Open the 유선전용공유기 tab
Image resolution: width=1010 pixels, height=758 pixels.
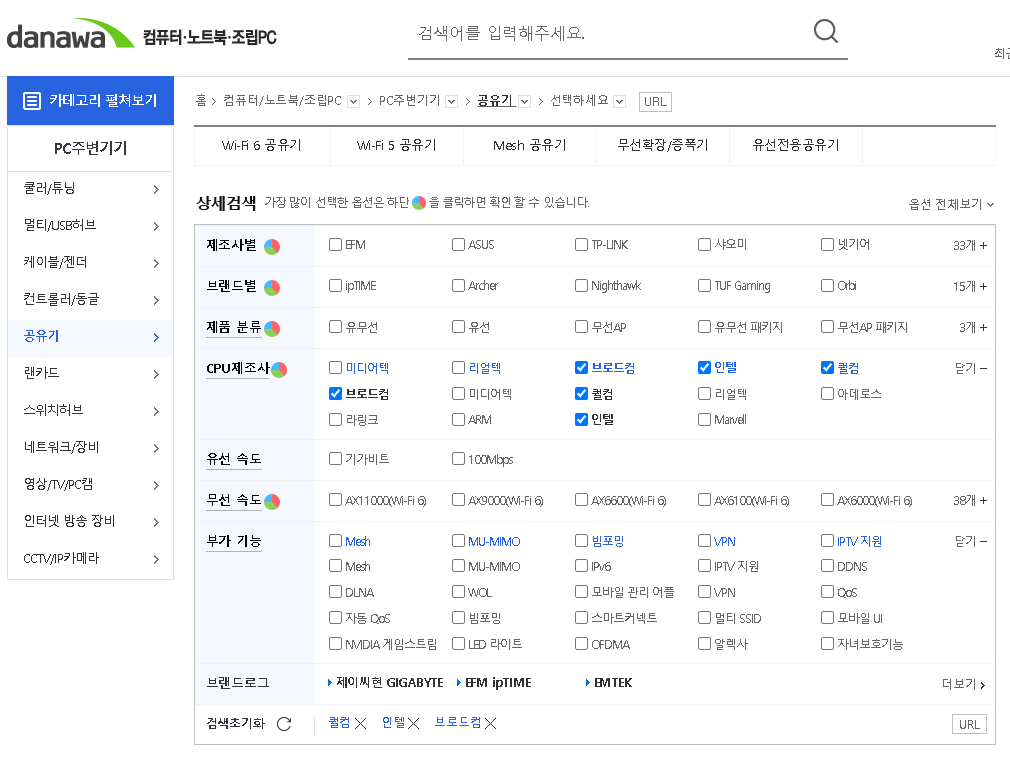[796, 146]
